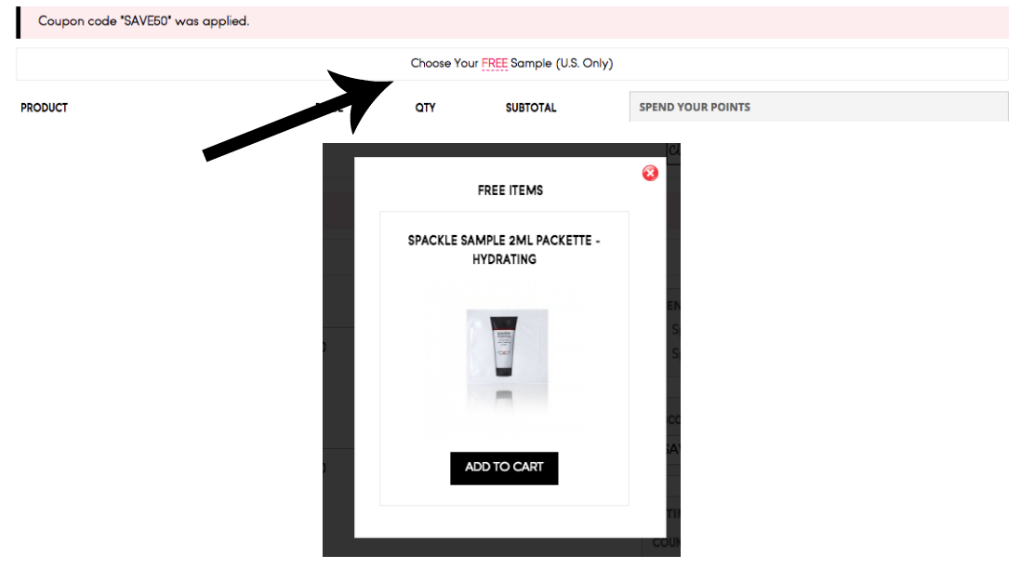Click the dark overlay beneath the popup

click(x=501, y=547)
